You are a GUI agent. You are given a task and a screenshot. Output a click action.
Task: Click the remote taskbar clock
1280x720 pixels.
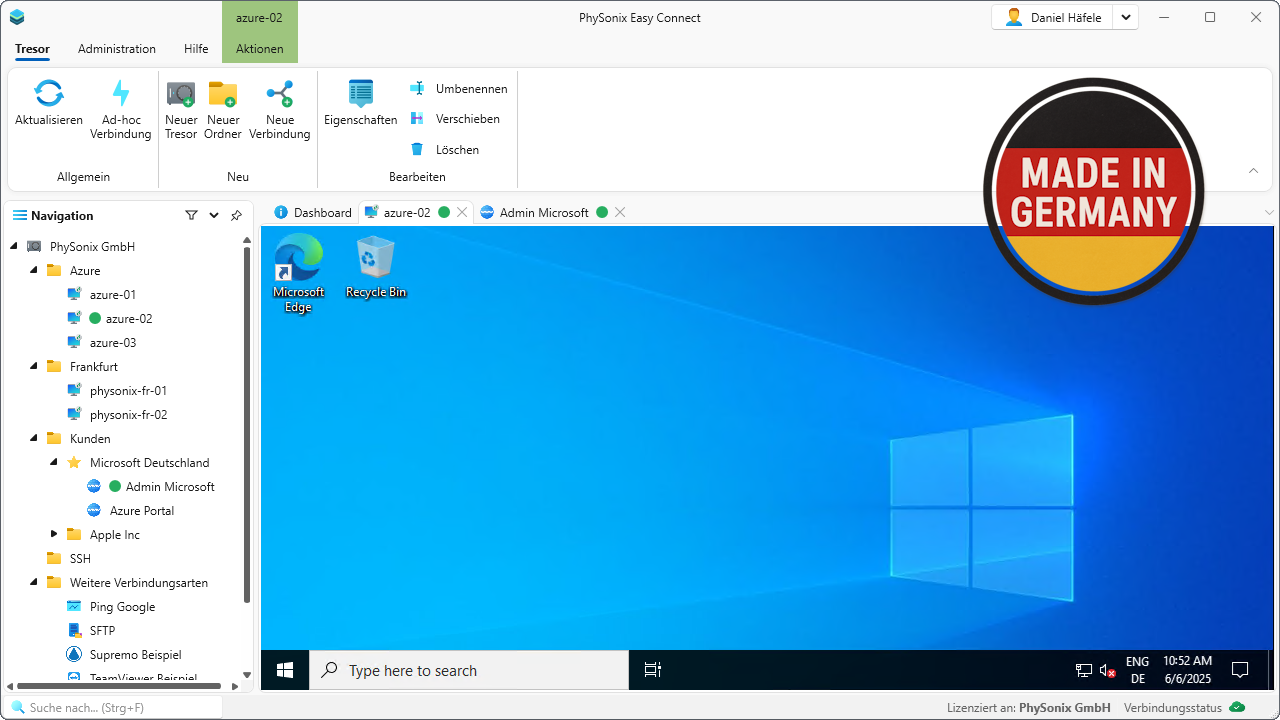1187,670
